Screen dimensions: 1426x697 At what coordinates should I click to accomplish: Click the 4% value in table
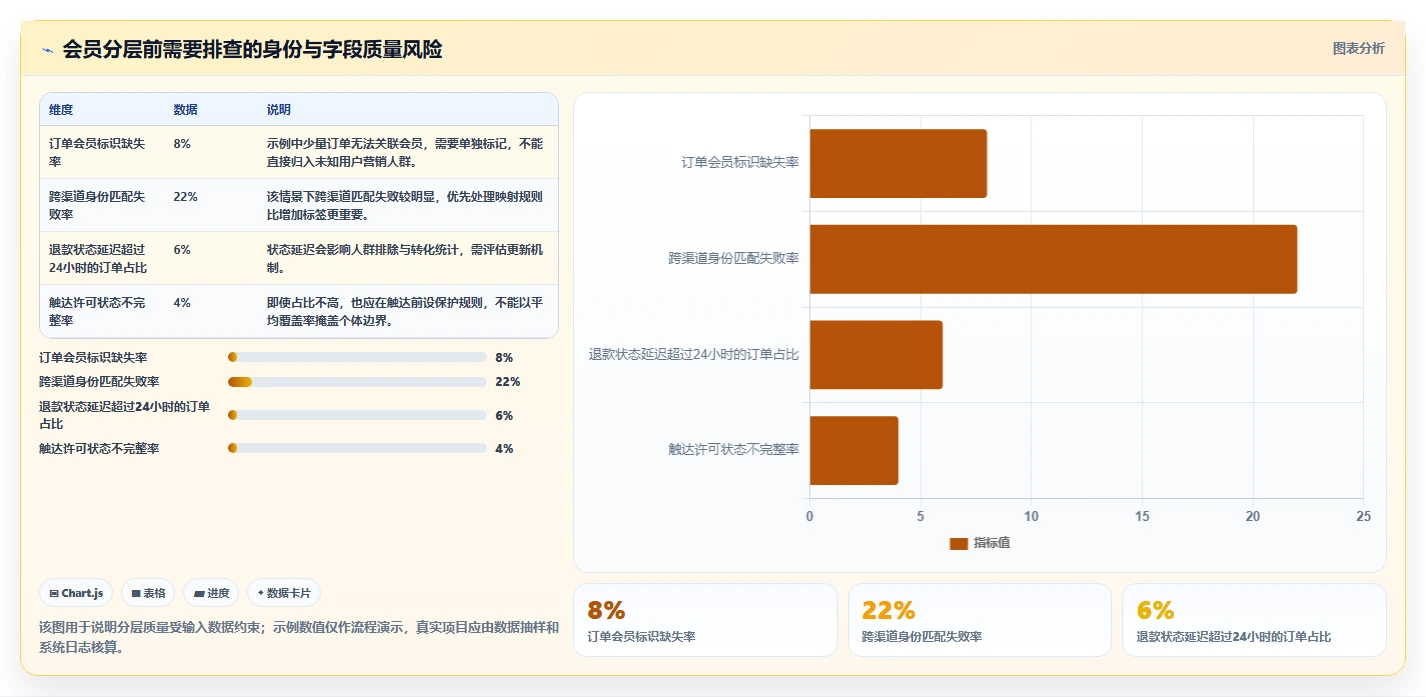tap(181, 303)
